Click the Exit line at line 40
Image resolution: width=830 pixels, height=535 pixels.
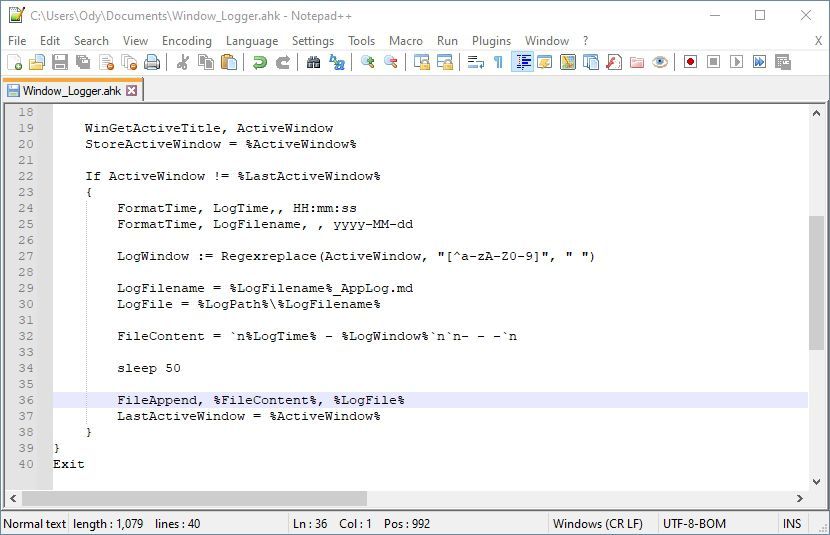click(69, 464)
